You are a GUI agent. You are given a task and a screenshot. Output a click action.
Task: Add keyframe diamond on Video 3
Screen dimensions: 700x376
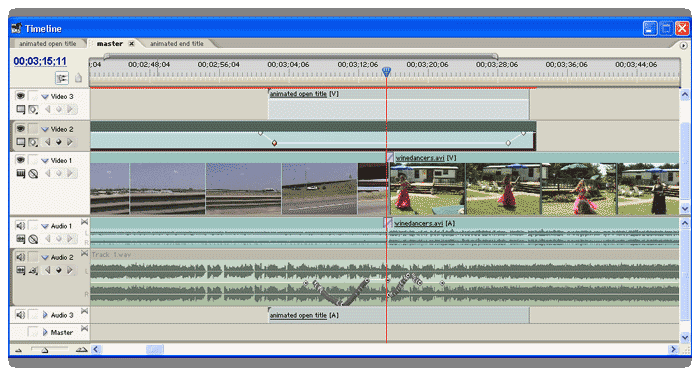[58, 109]
